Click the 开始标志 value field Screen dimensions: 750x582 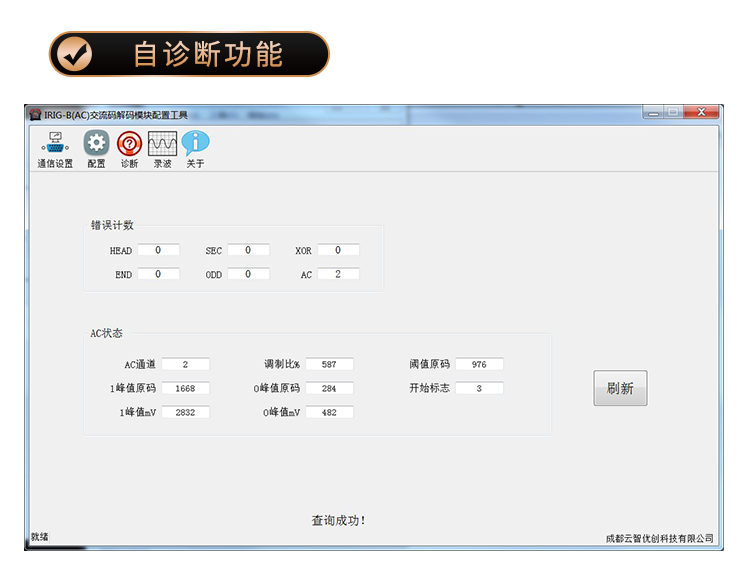[x=479, y=388]
